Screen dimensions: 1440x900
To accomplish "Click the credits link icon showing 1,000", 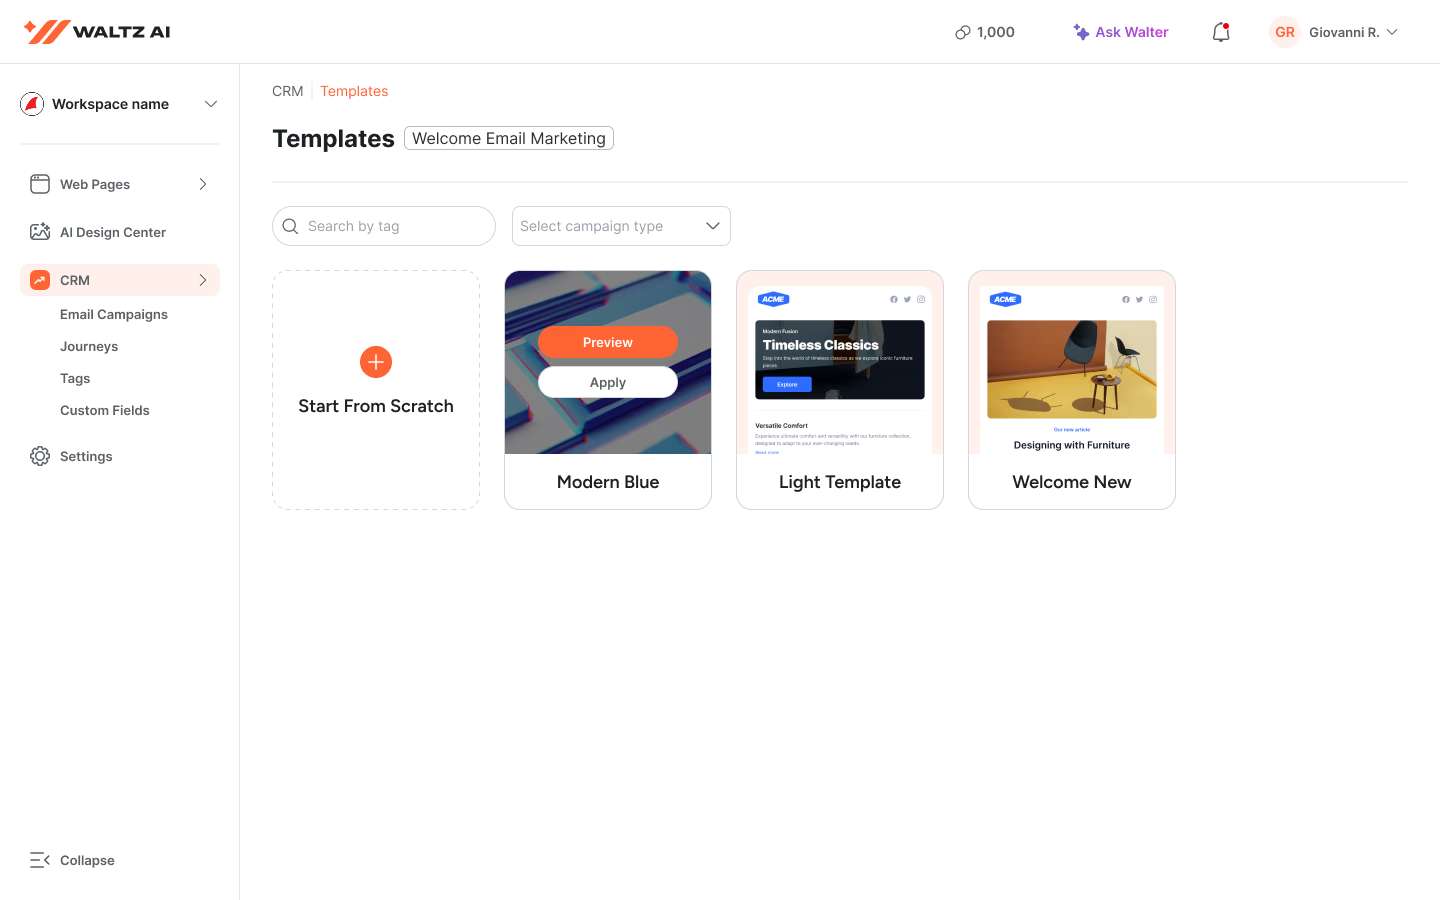I will point(962,31).
